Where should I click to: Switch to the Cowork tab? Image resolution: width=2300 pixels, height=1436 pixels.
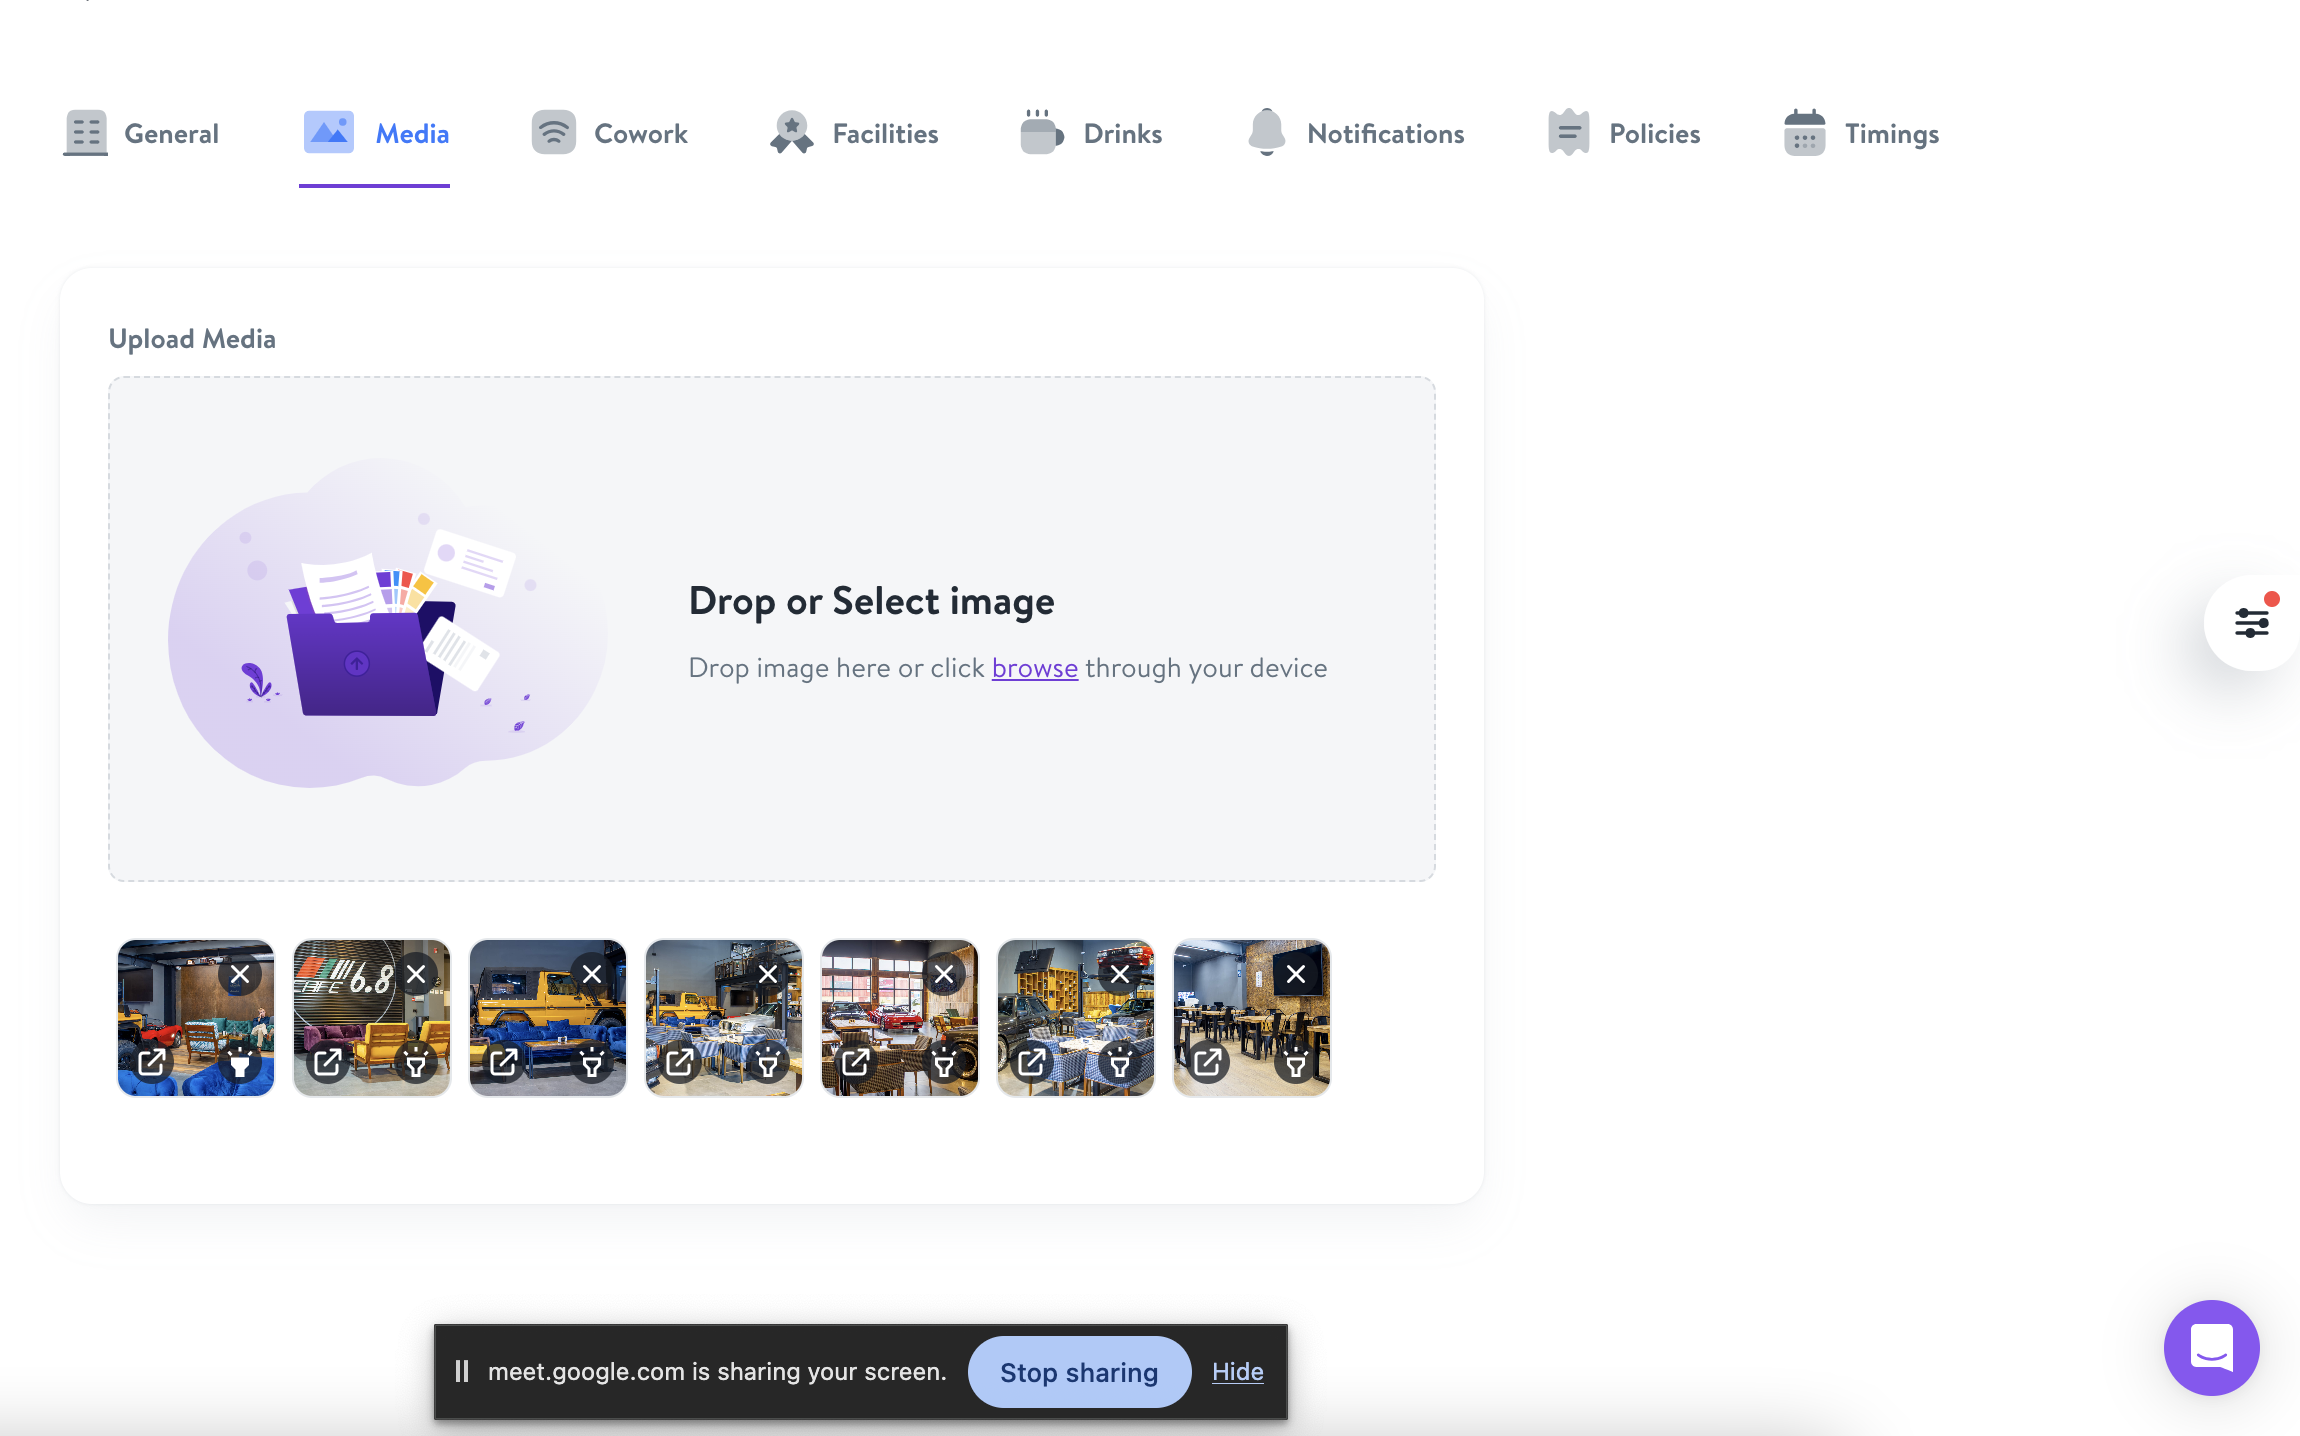tap(609, 133)
